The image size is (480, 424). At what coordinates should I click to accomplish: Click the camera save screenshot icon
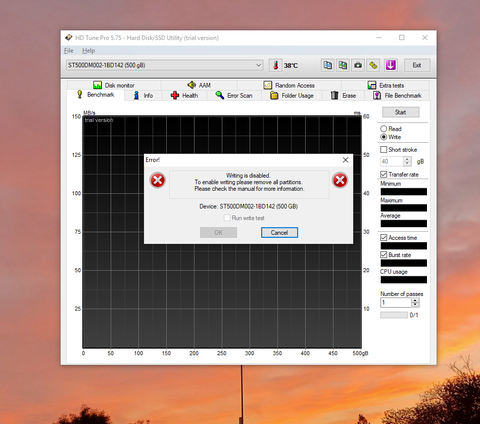click(358, 65)
